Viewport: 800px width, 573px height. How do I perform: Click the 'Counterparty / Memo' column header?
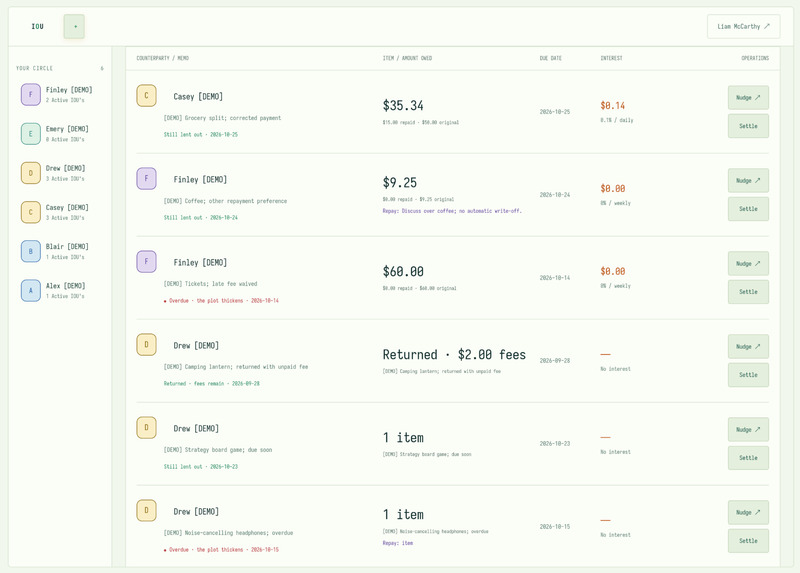(x=162, y=58)
